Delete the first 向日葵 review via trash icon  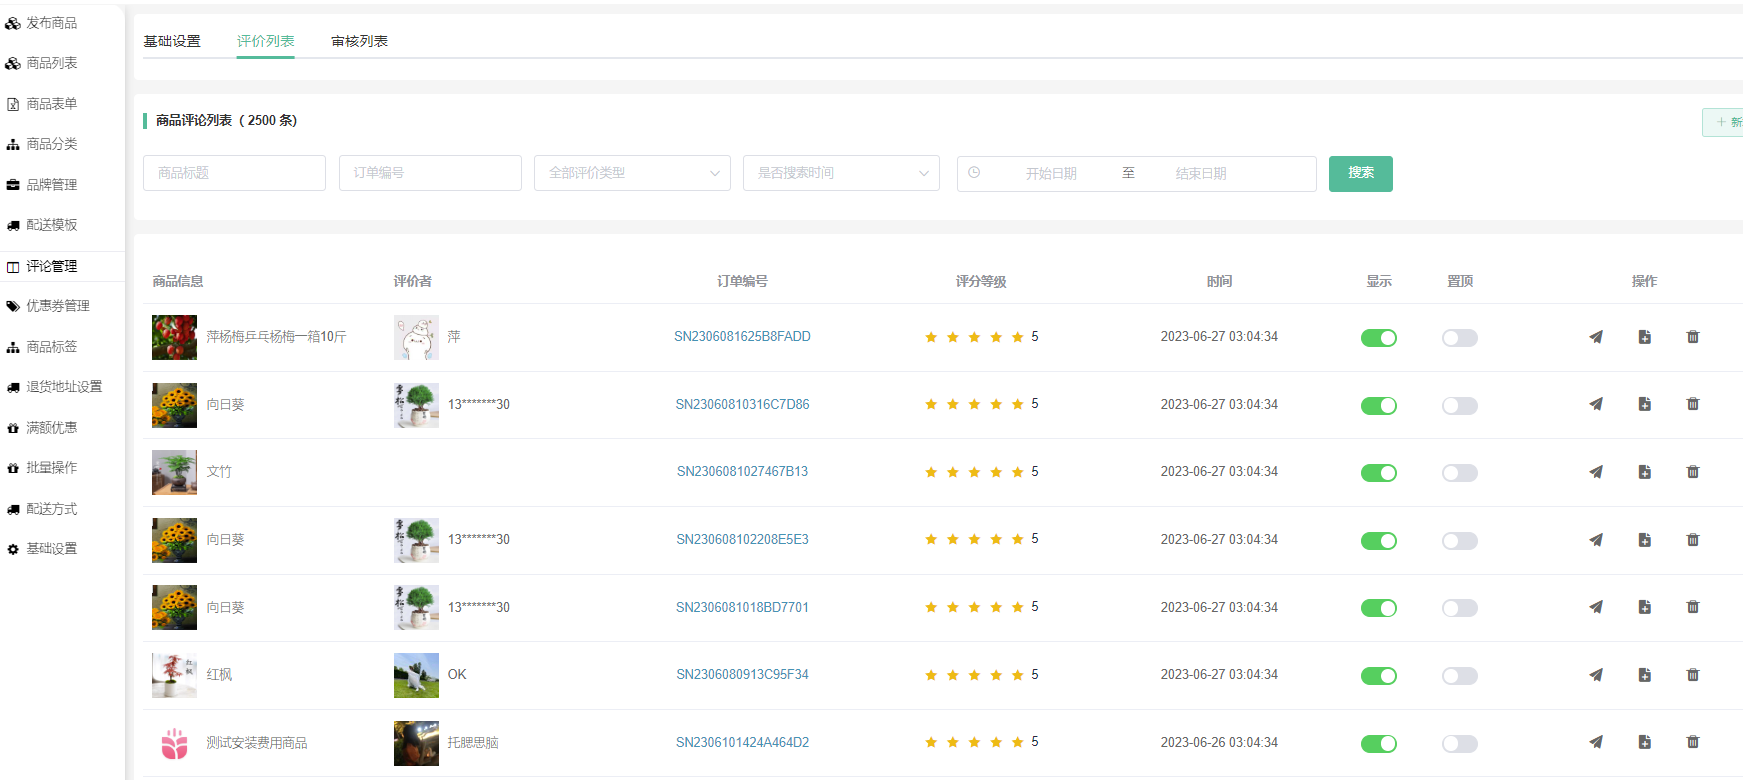click(1692, 404)
